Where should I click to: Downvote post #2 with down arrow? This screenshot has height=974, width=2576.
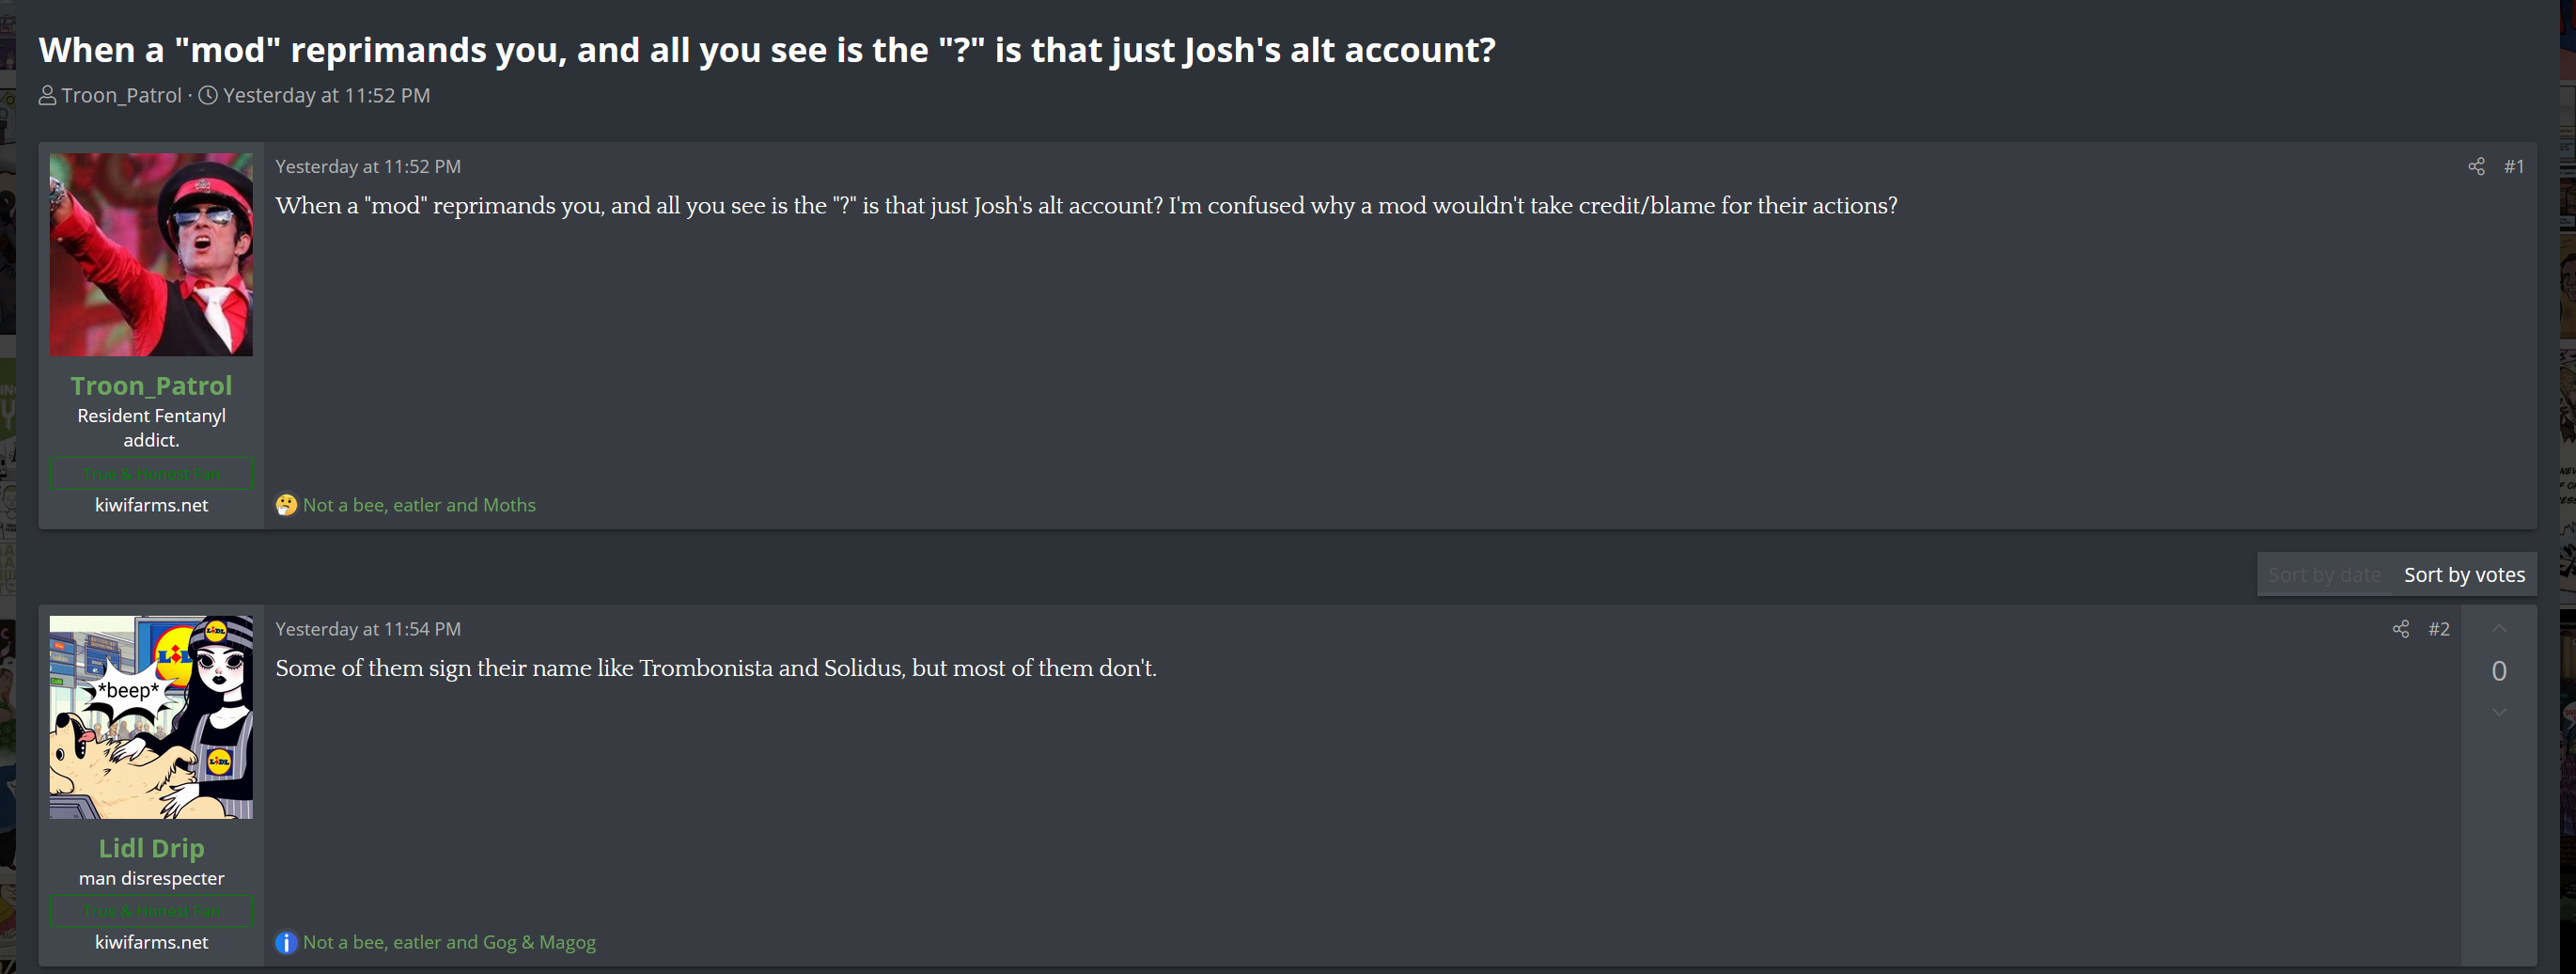2498,712
